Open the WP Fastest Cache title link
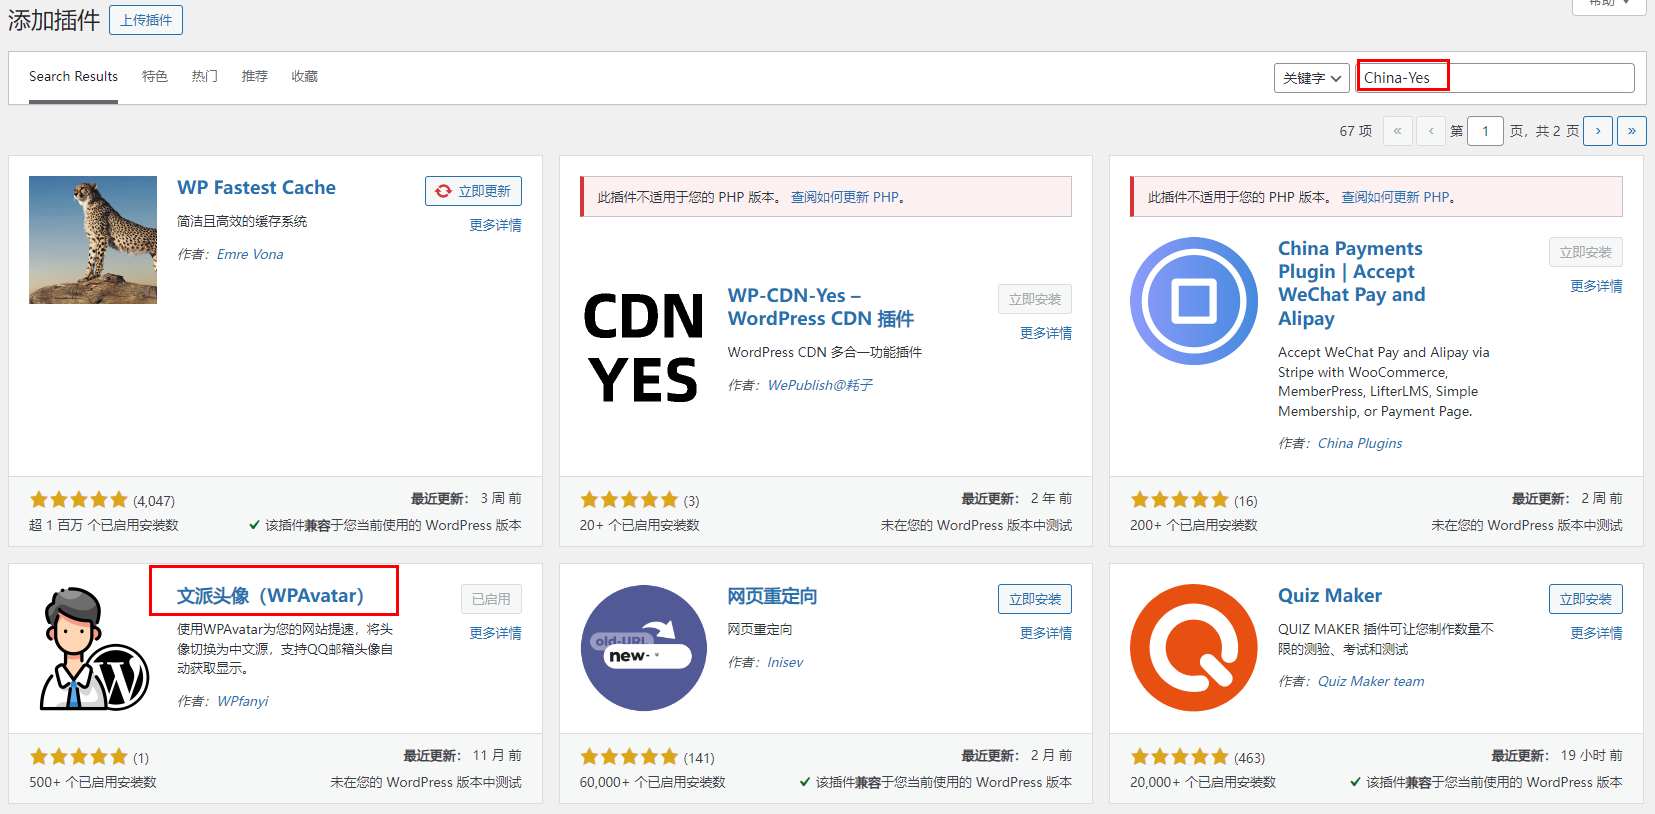1655x814 pixels. (x=256, y=187)
